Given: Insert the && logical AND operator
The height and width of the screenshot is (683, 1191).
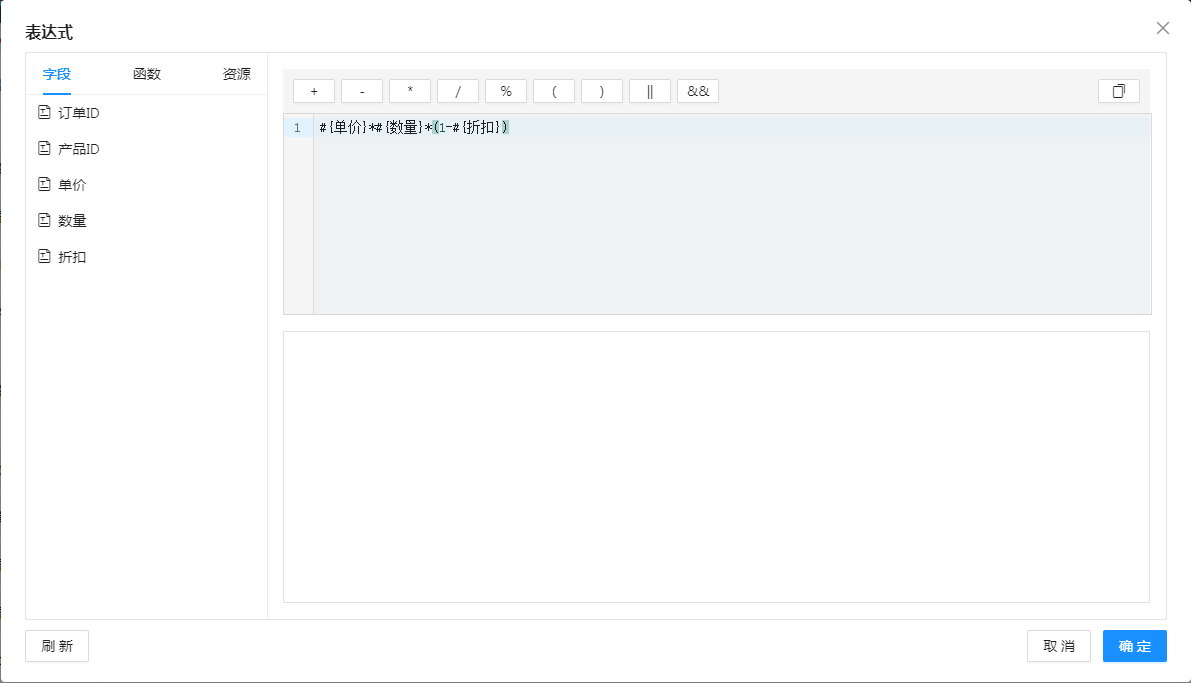Looking at the screenshot, I should point(698,91).
